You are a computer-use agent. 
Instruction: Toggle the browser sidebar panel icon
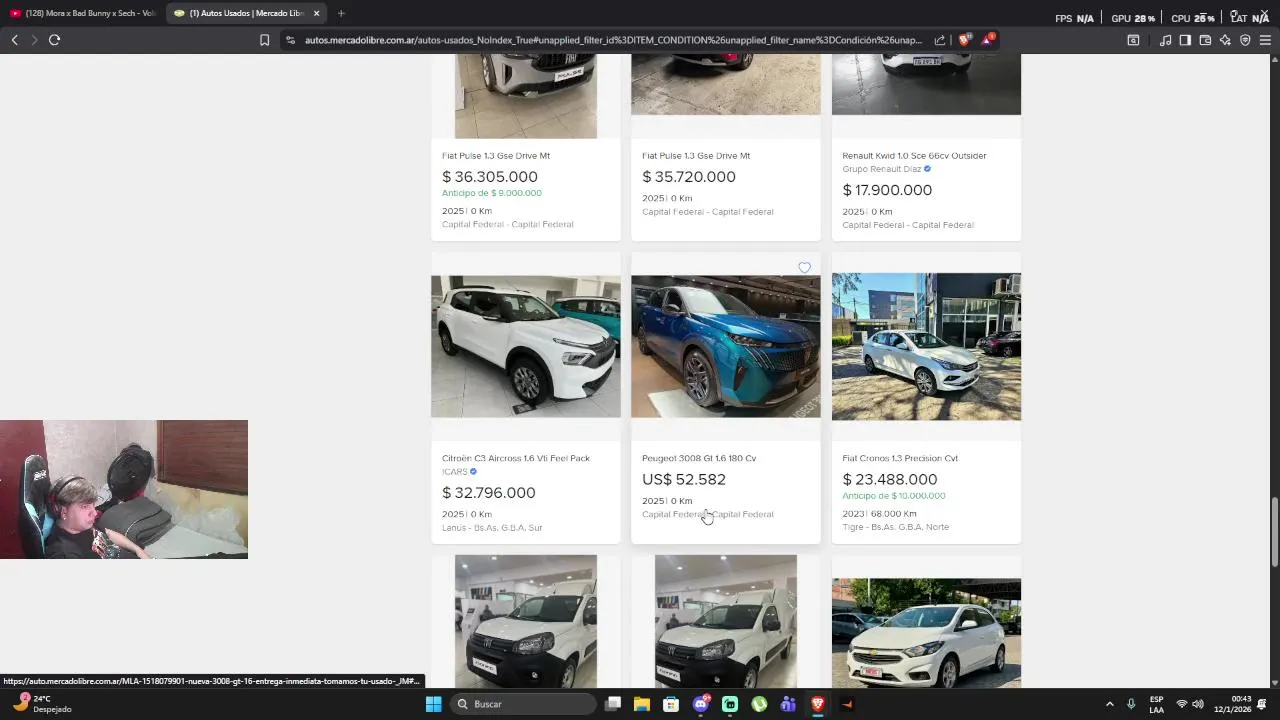coord(1185,40)
